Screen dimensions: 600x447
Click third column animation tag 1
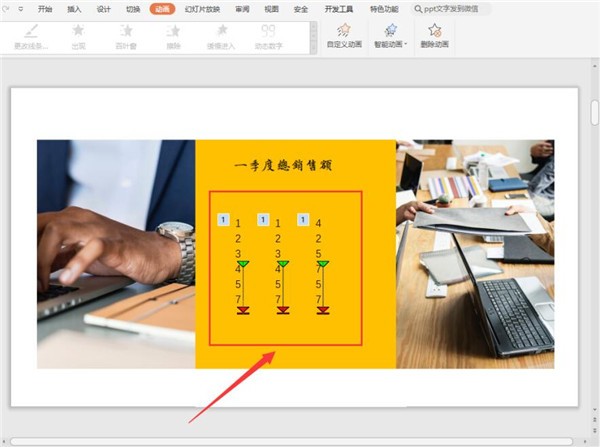303,219
